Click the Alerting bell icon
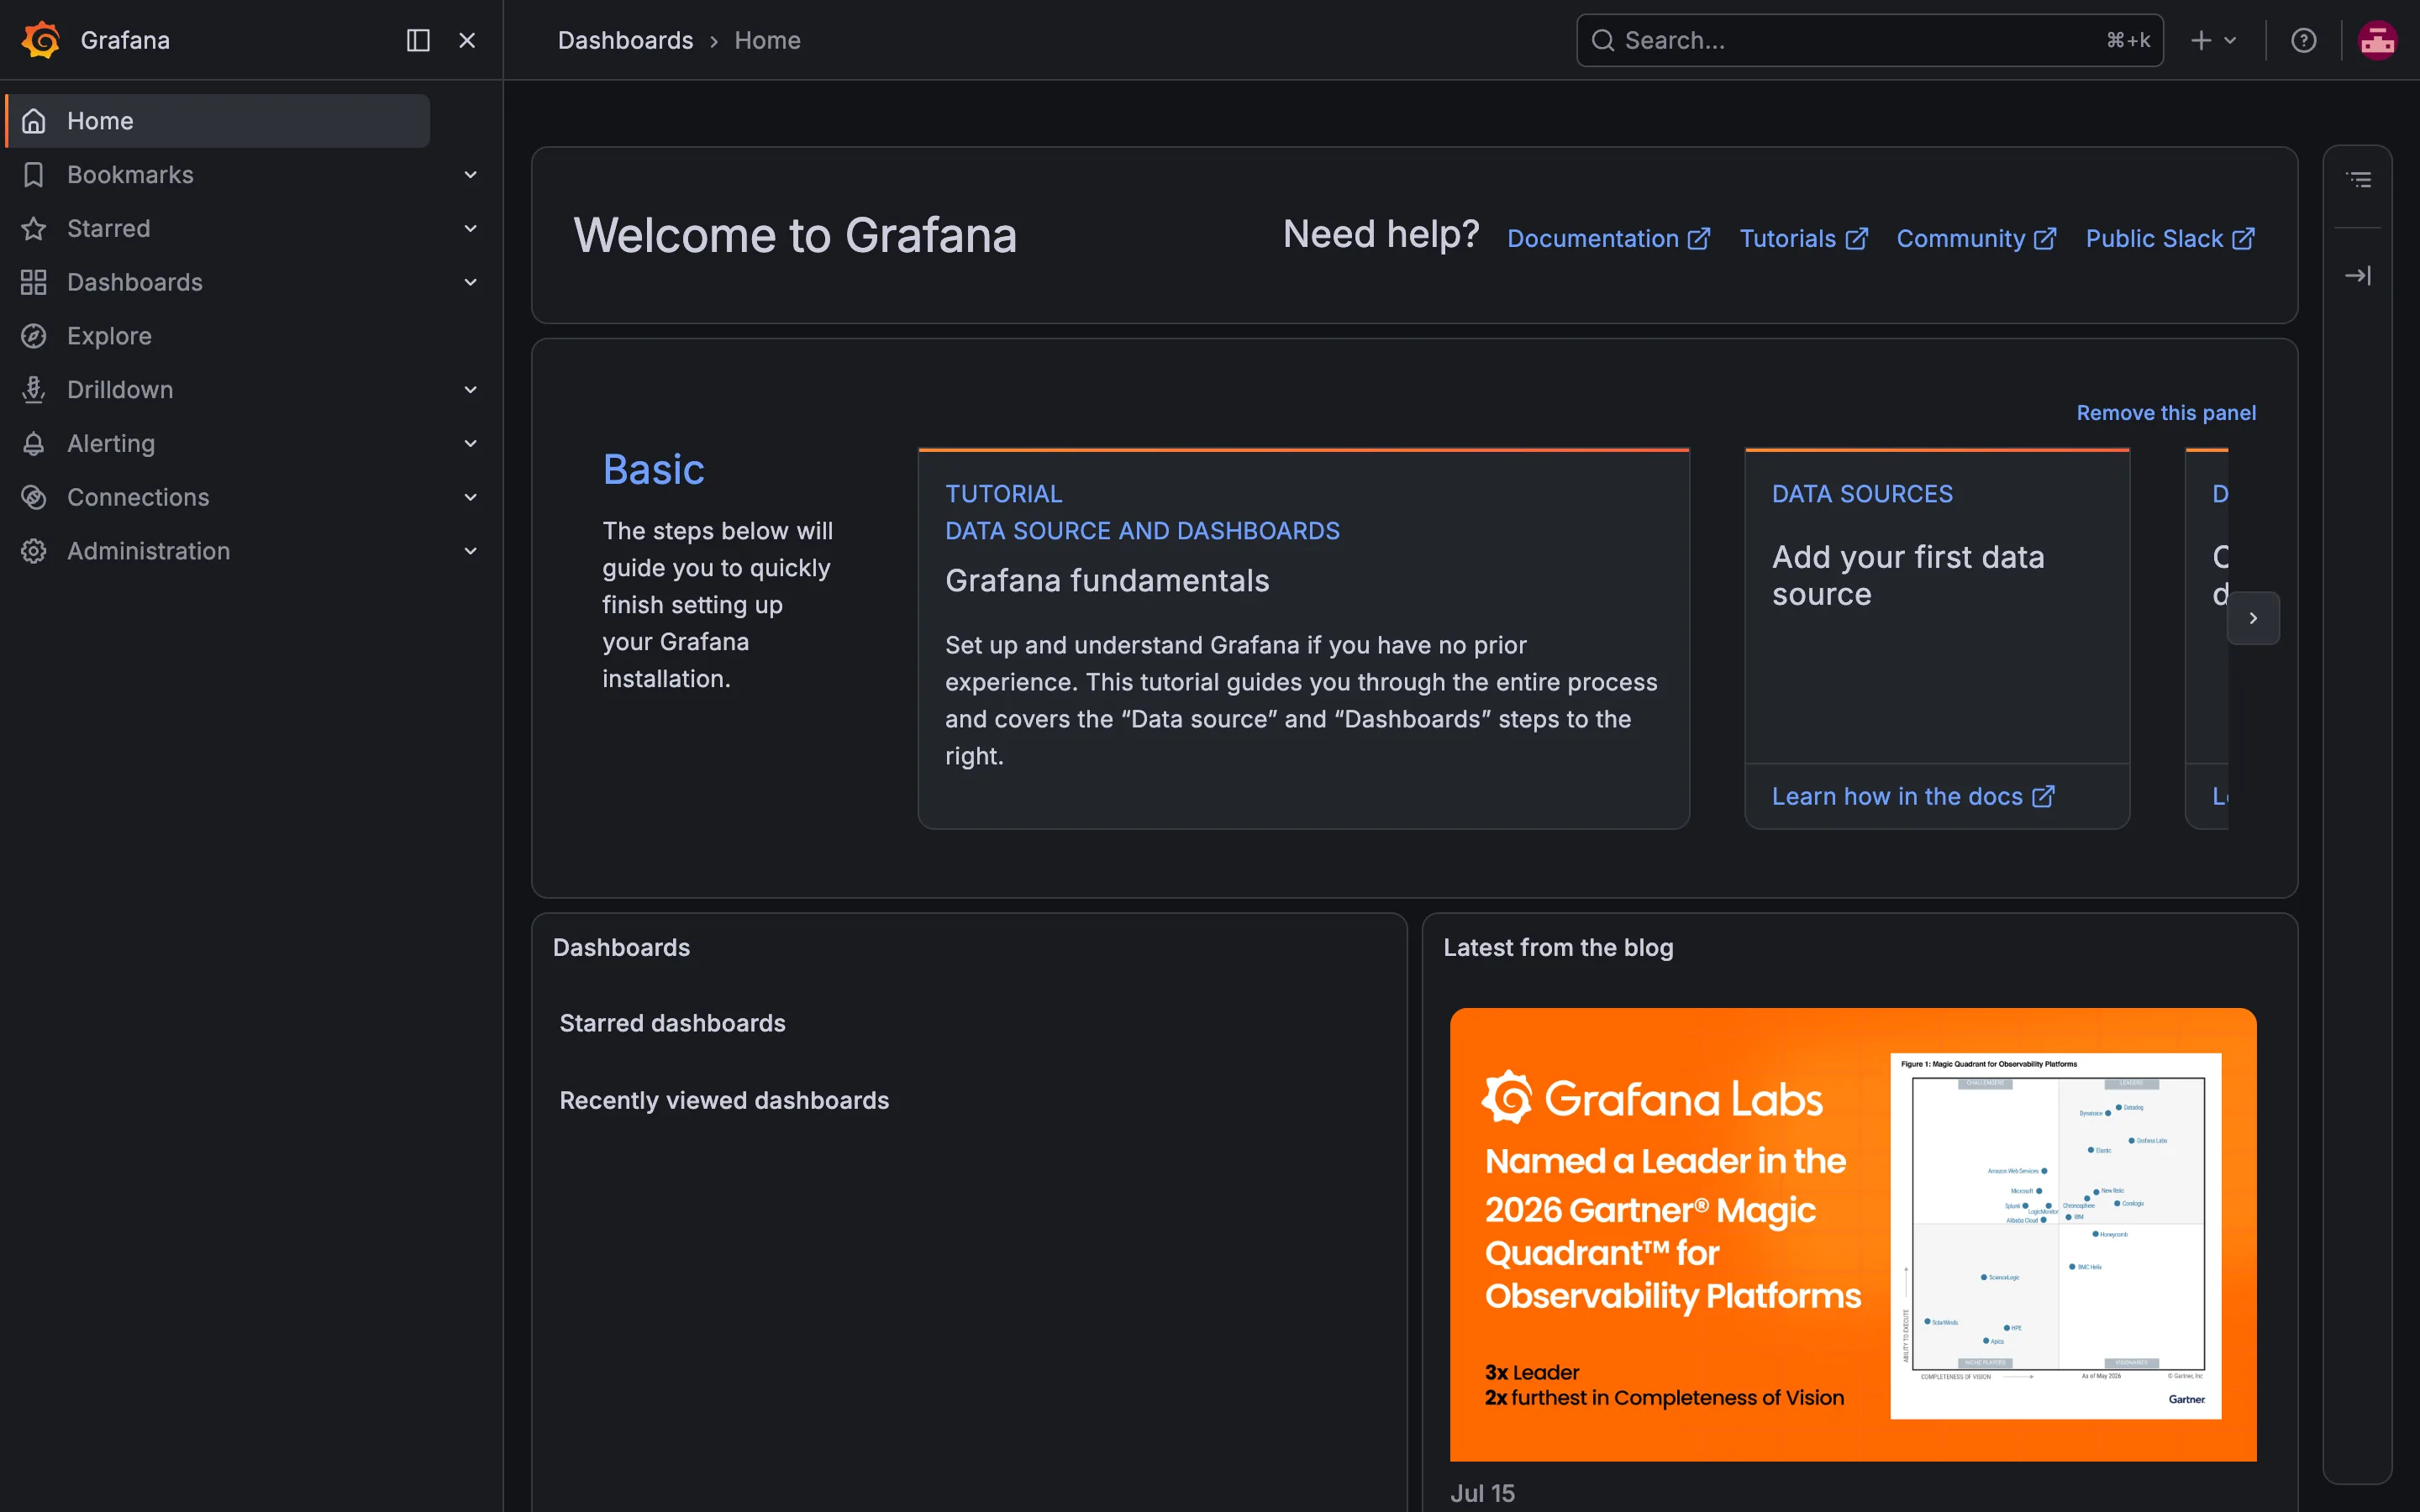The height and width of the screenshot is (1512, 2420). (x=34, y=444)
